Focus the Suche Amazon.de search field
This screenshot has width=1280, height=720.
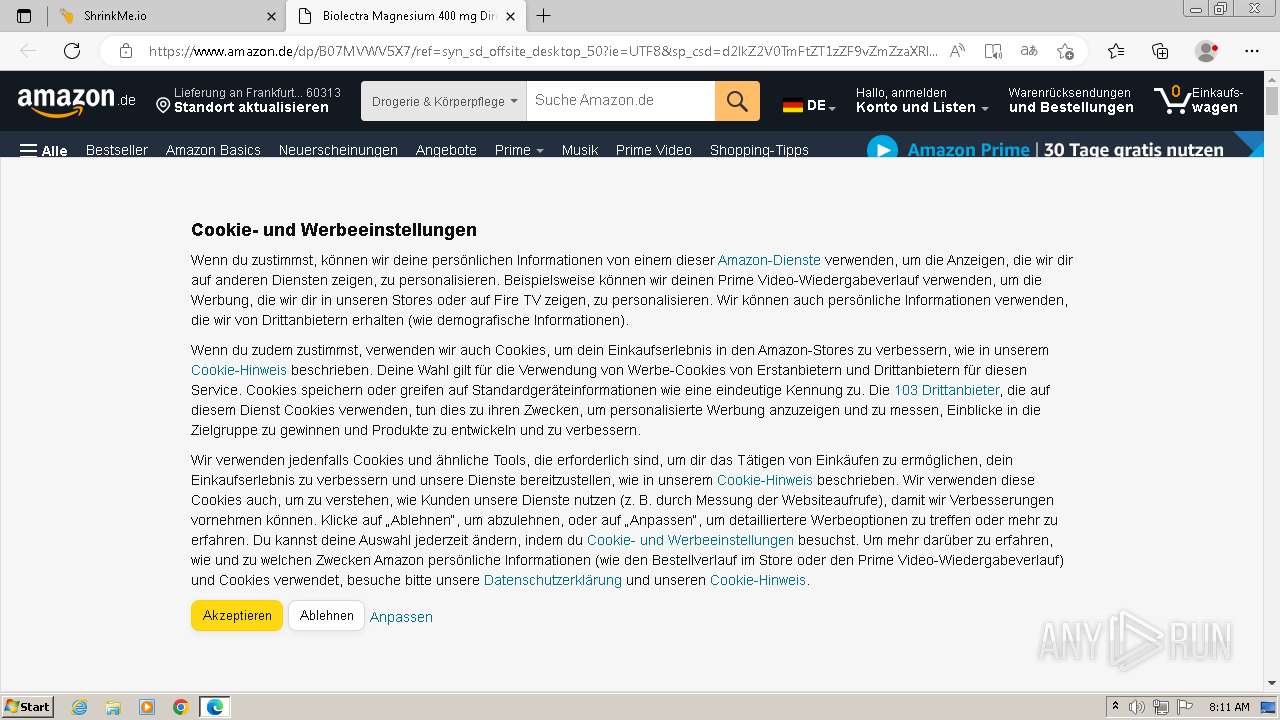tap(620, 101)
